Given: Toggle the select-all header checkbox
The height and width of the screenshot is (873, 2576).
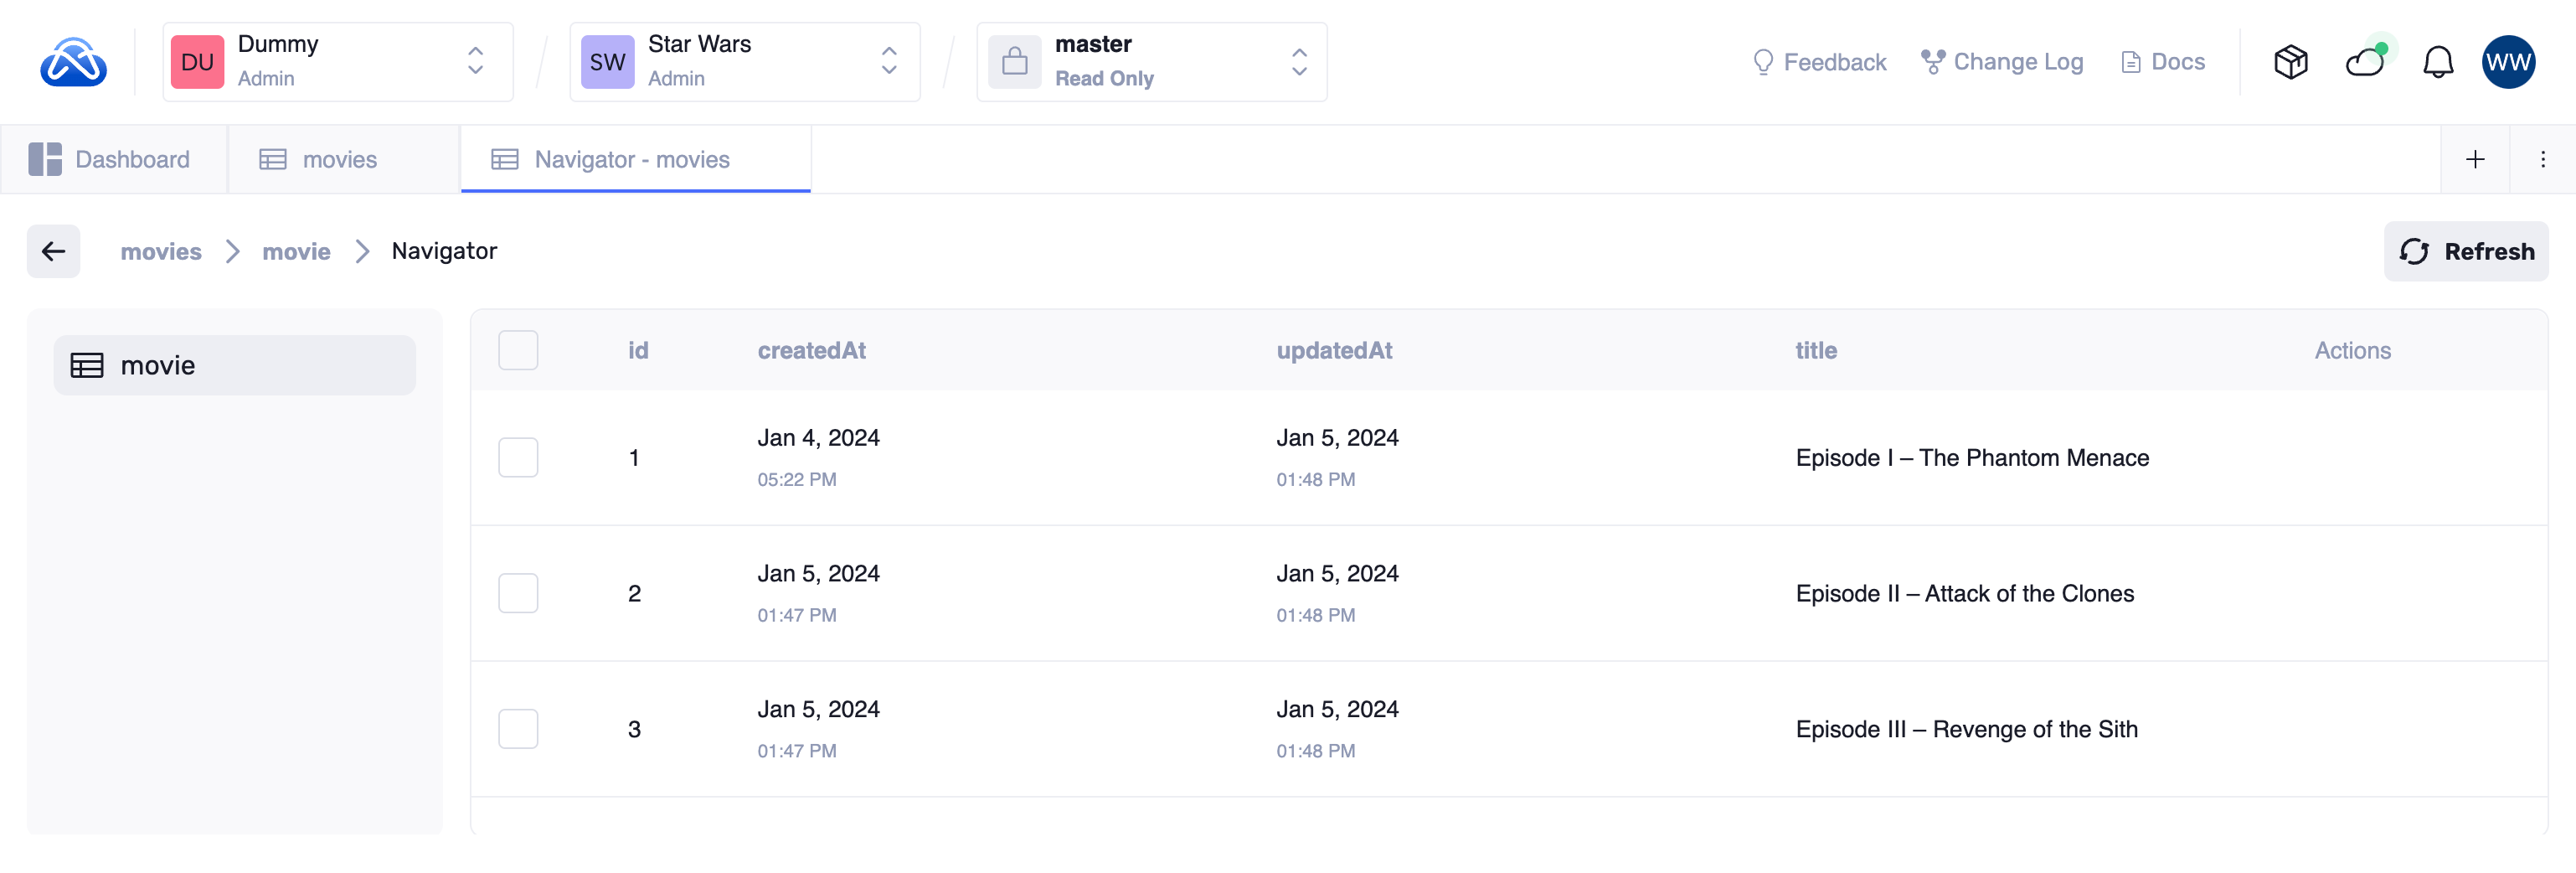Looking at the screenshot, I should pyautogui.click(x=518, y=350).
